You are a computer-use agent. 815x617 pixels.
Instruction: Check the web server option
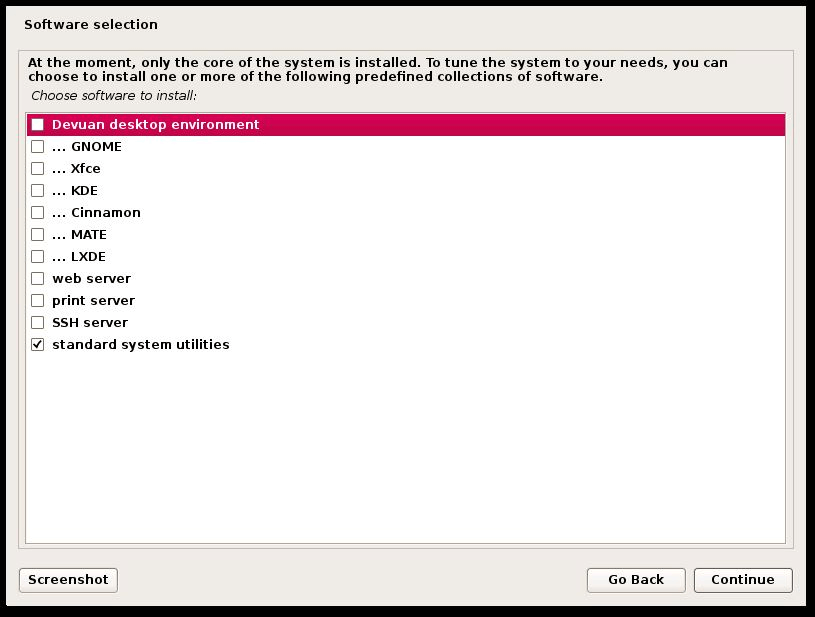coord(38,278)
